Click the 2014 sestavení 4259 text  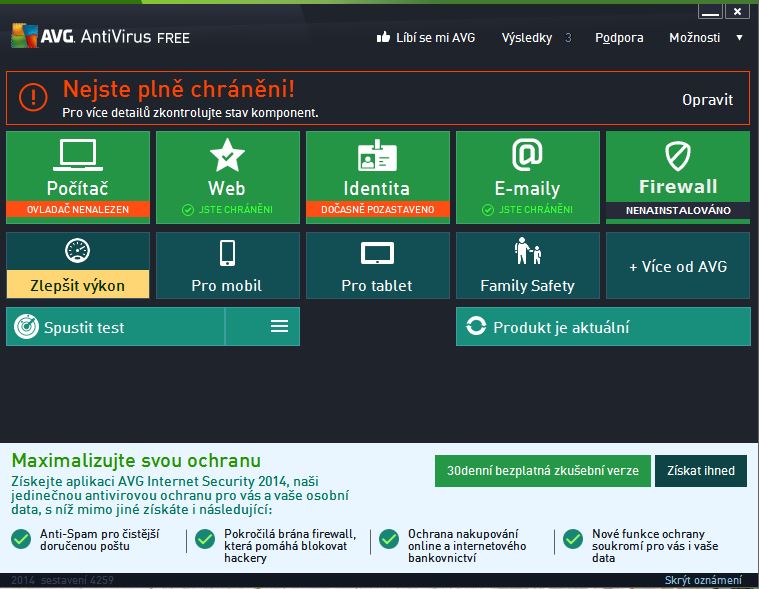(x=62, y=580)
